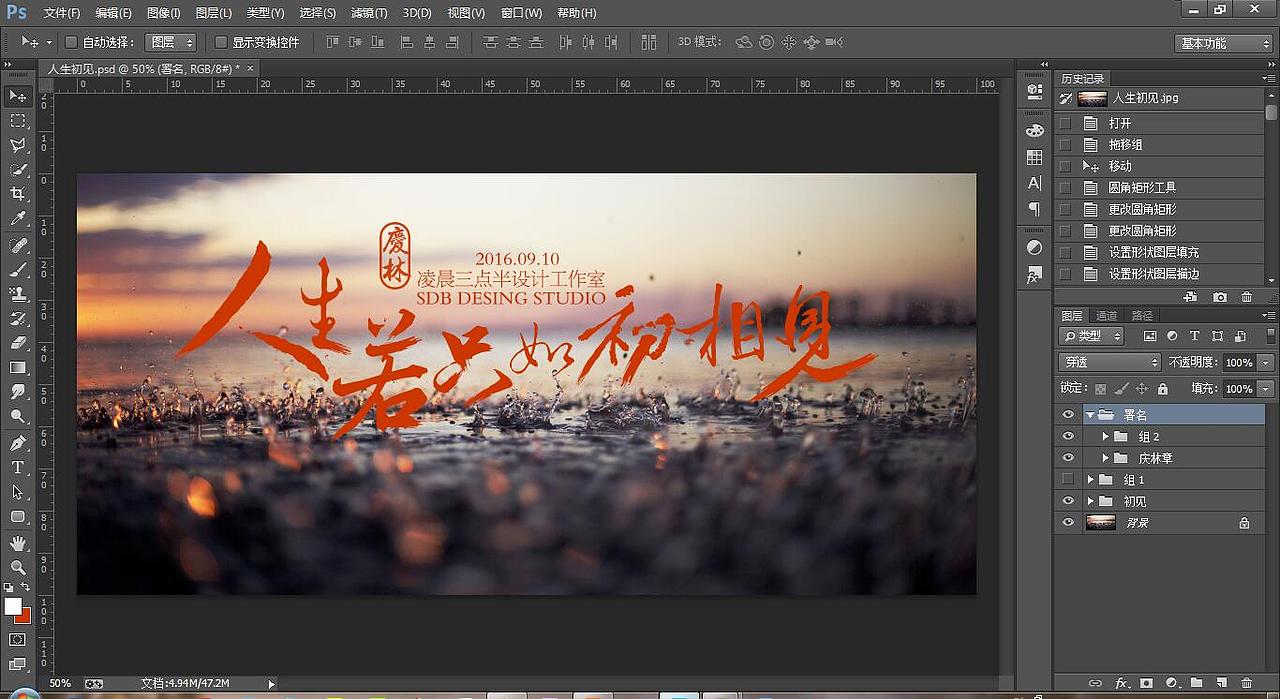Viewport: 1280px width, 699px height.
Task: Open the 滤镜 menu
Action: pos(367,12)
